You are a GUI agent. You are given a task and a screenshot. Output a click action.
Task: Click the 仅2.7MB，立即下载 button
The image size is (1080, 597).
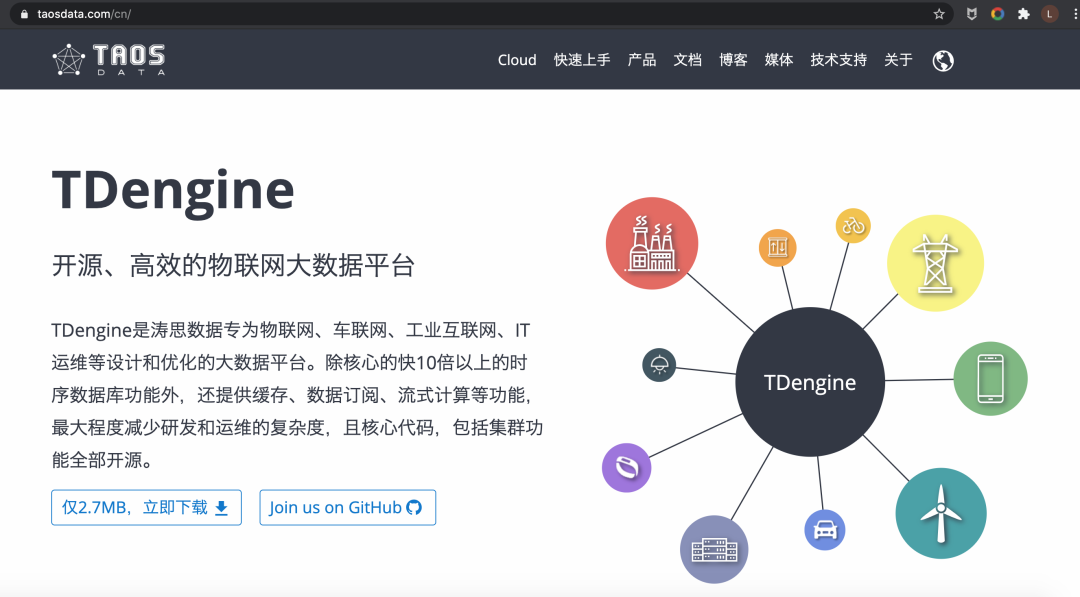tap(147, 507)
